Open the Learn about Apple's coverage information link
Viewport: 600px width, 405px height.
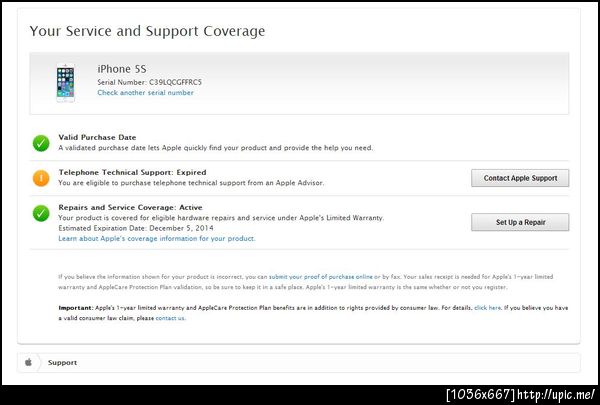(156, 239)
